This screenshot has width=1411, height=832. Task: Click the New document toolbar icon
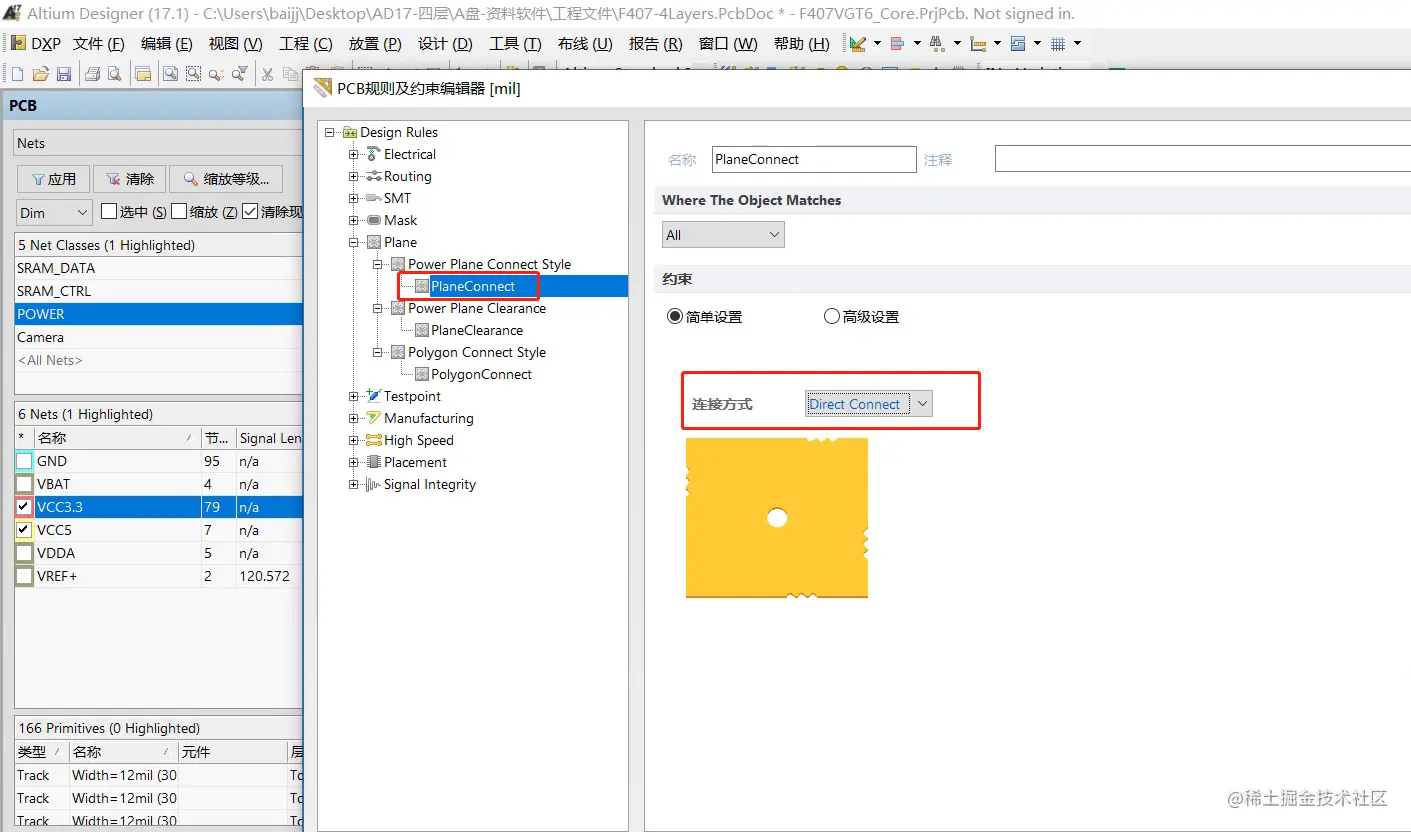[x=17, y=74]
